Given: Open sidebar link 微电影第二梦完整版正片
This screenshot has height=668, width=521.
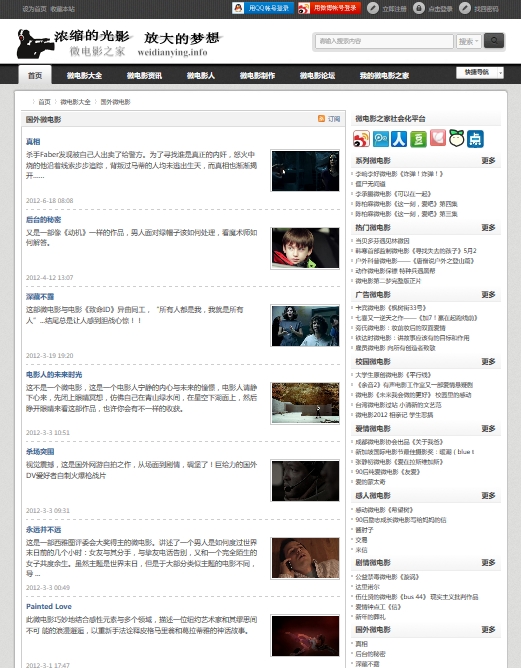Looking at the screenshot, I should pos(388,281).
